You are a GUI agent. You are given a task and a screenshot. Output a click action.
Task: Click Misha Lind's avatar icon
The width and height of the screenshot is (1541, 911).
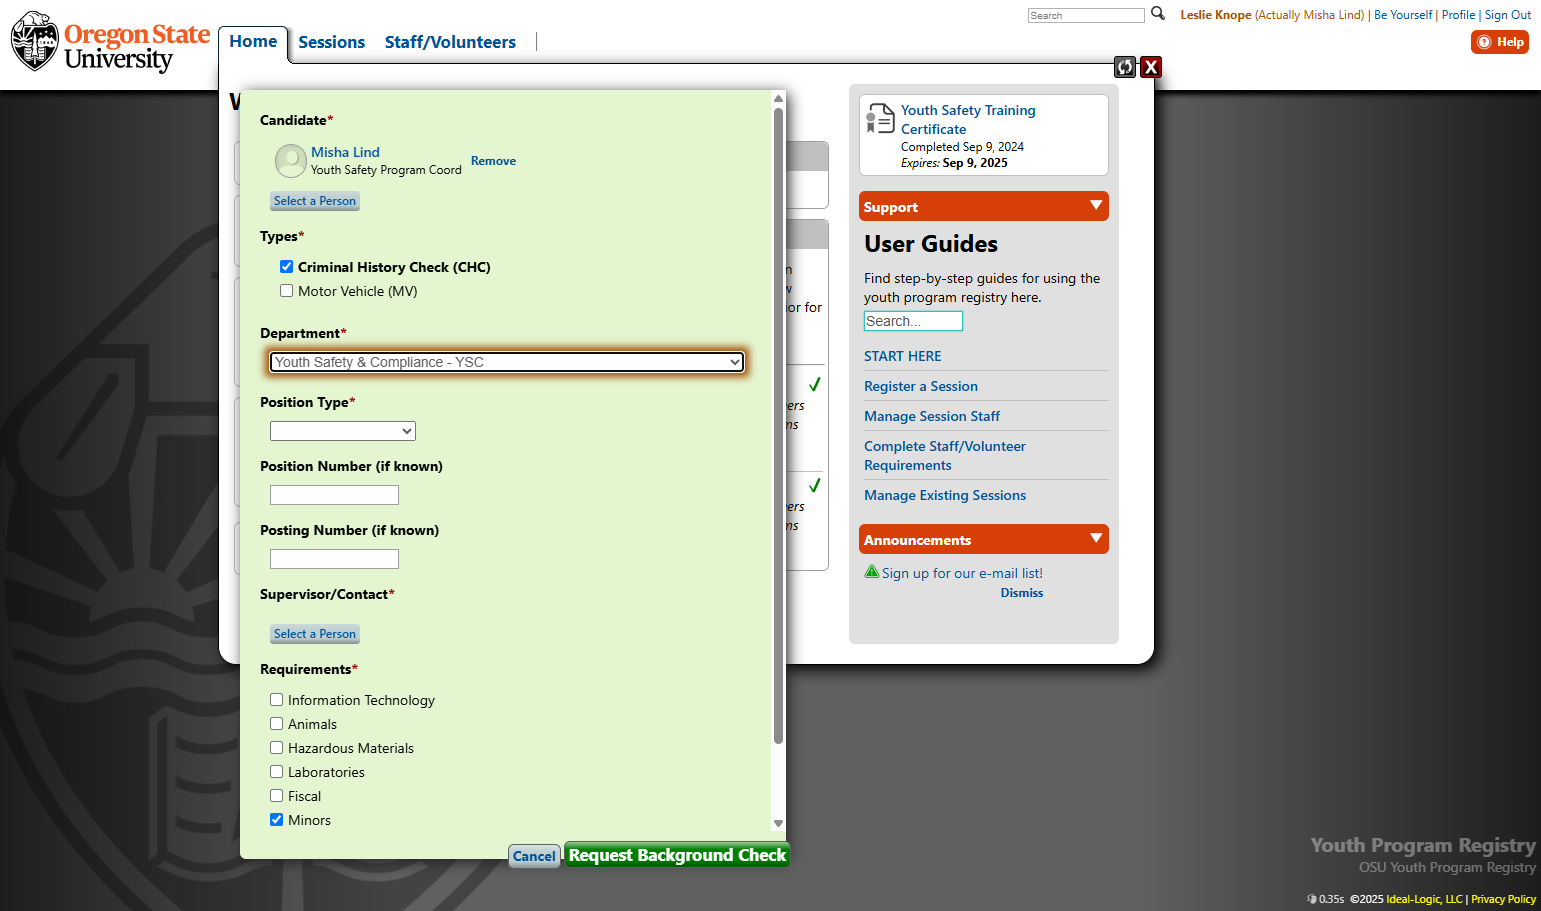pyautogui.click(x=291, y=161)
